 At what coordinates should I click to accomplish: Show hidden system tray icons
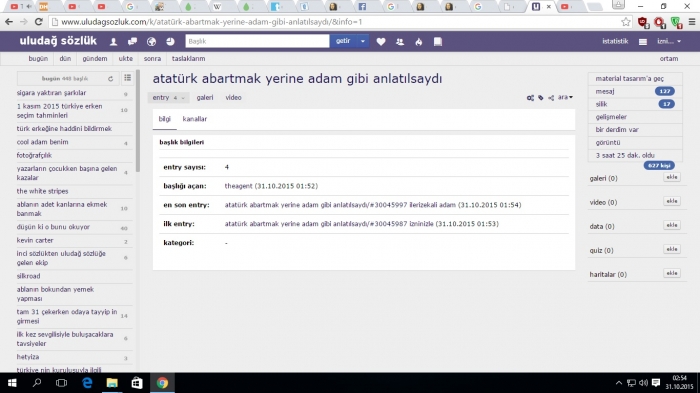pyautogui.click(x=619, y=383)
